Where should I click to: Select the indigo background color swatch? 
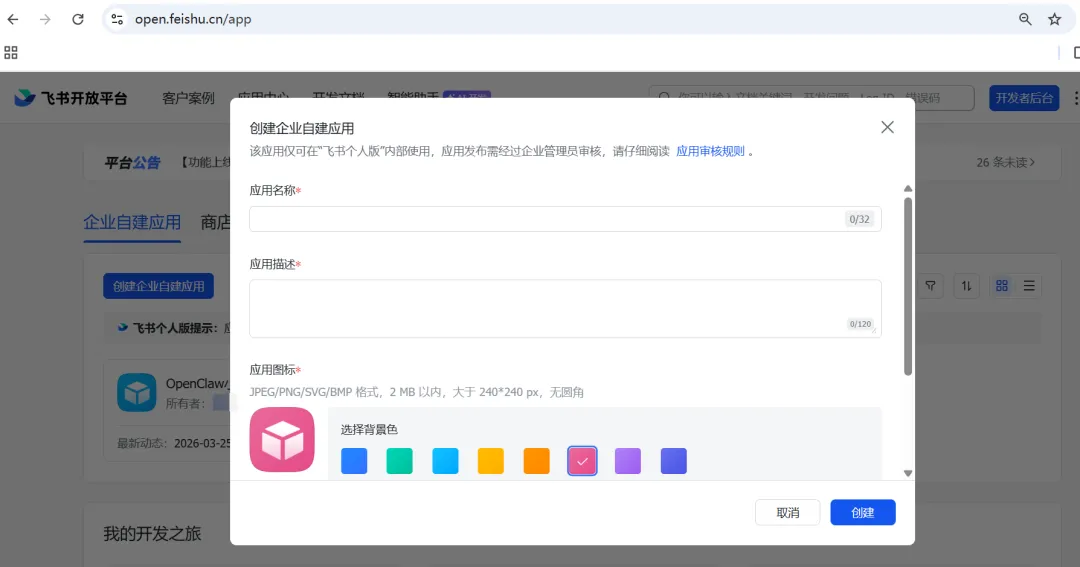pyautogui.click(x=674, y=461)
